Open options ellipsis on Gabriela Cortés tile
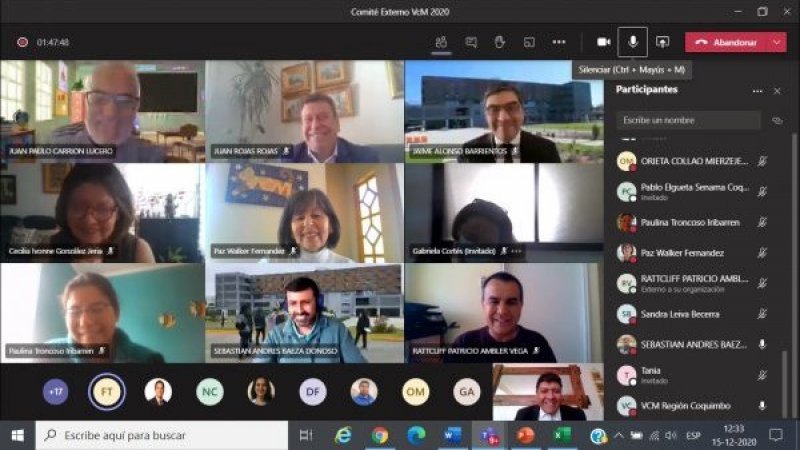800x450 pixels. pos(516,251)
